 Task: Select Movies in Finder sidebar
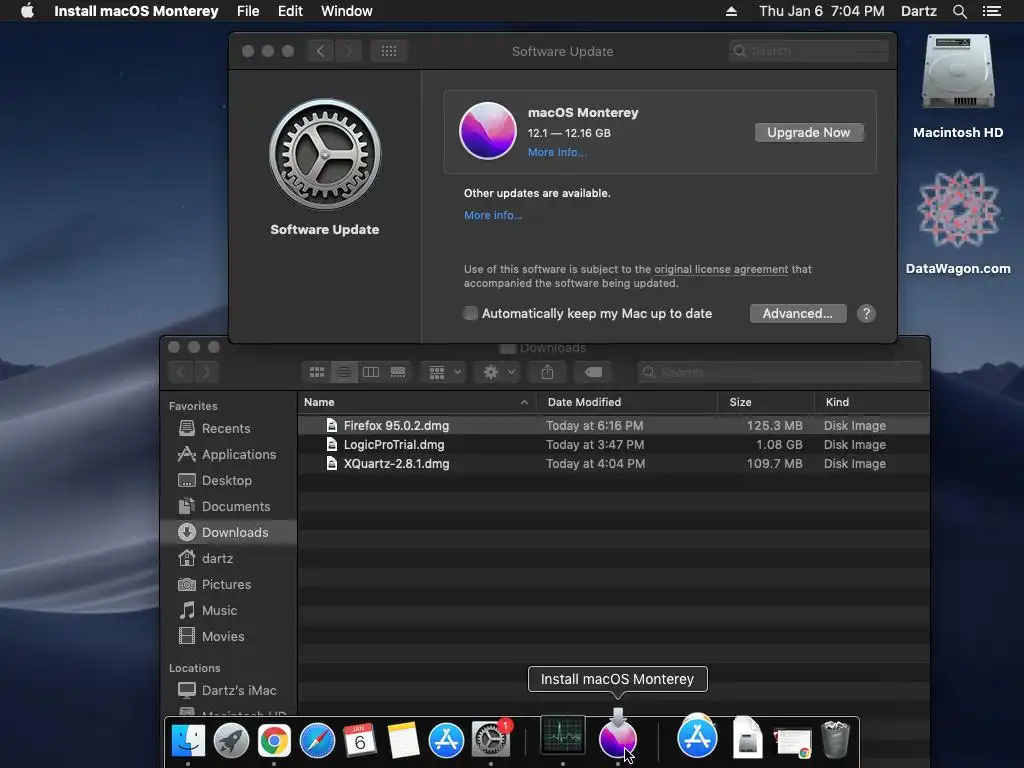(228, 637)
